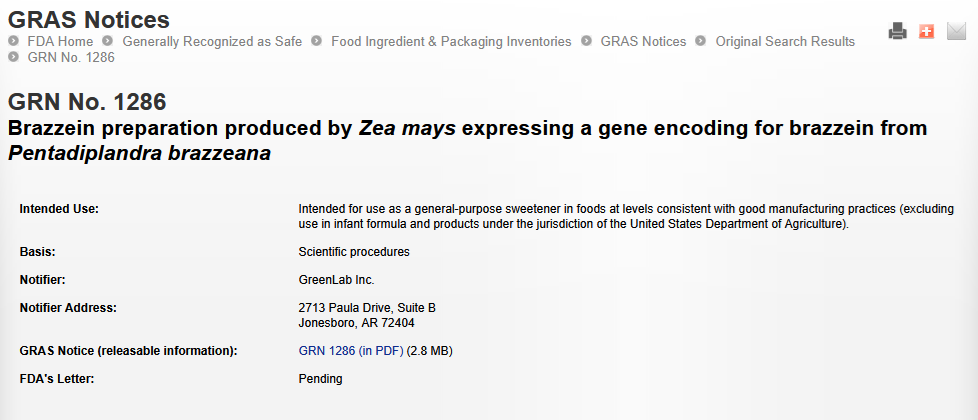Open the red plus share icon
This screenshot has width=978, height=420.
[926, 32]
